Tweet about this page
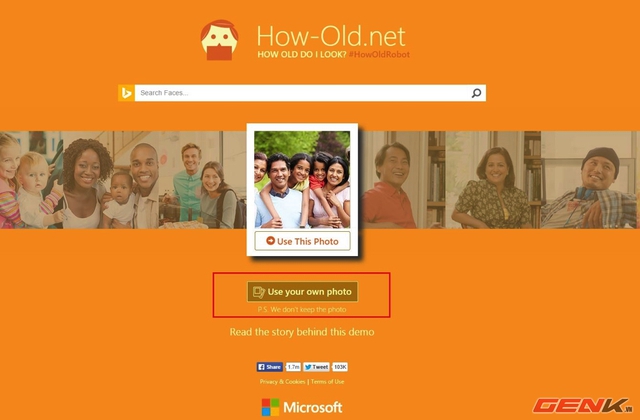 point(316,367)
